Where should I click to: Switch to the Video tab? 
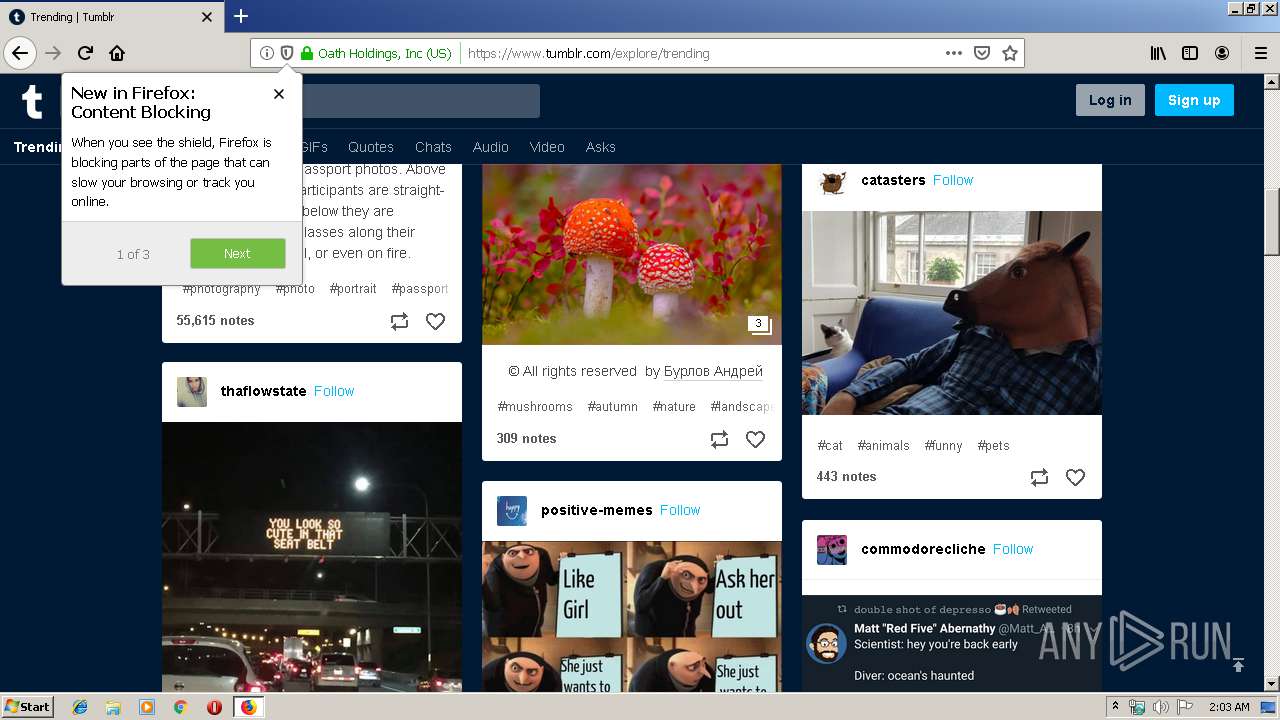547,147
